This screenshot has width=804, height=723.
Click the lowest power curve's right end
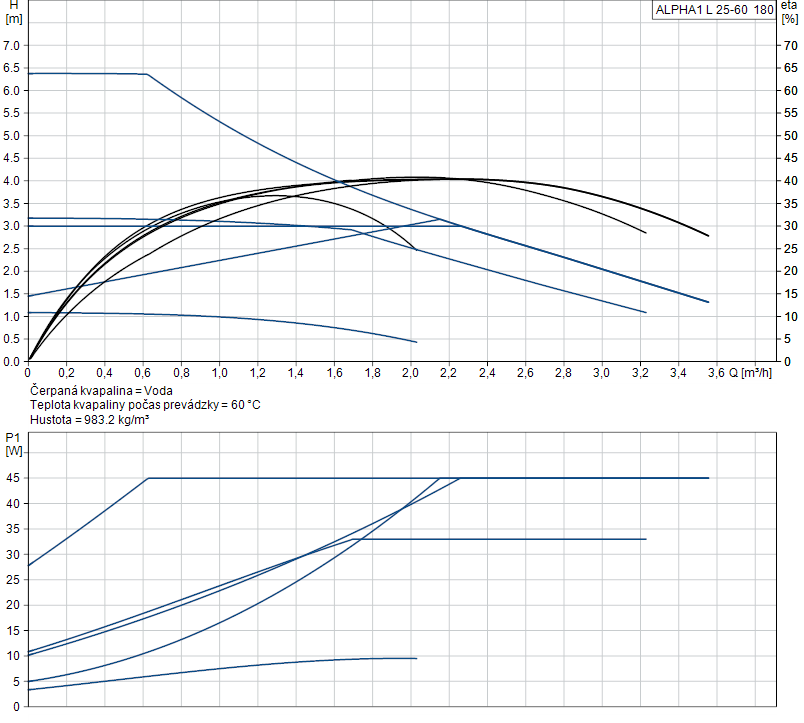[414, 658]
